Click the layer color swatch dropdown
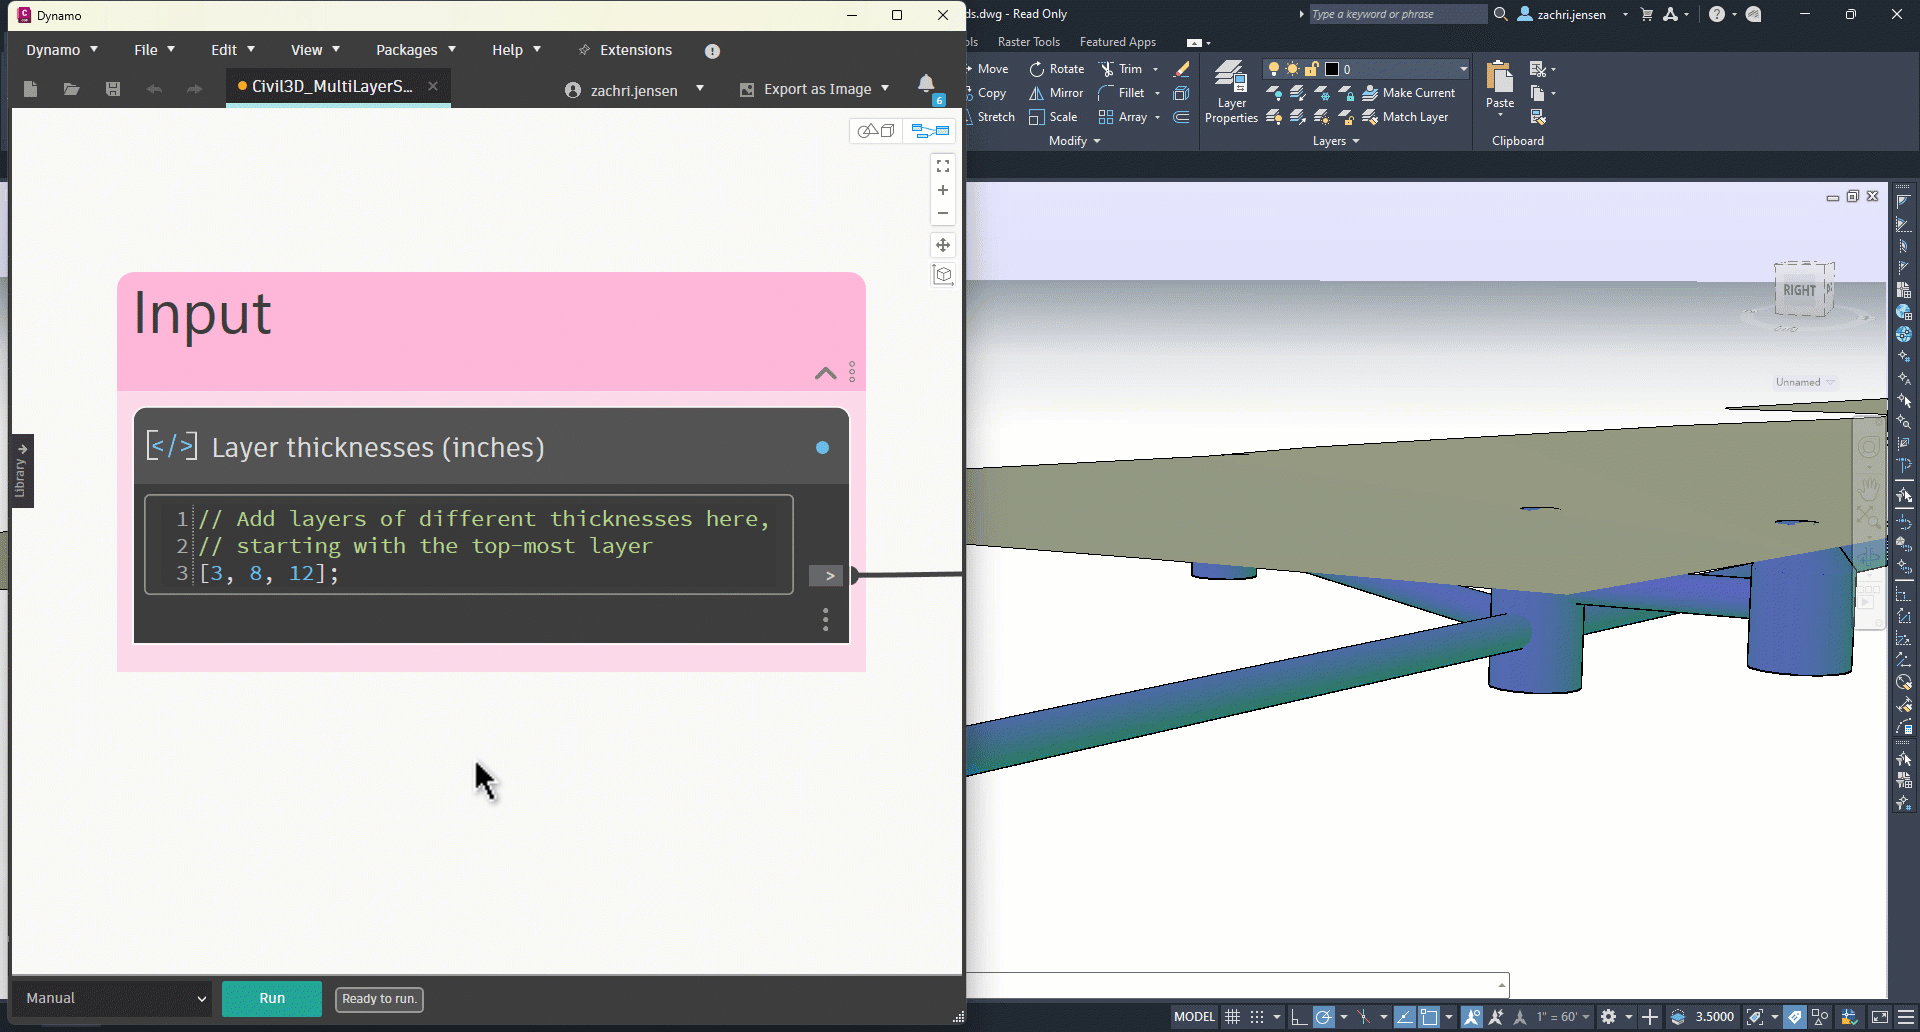Viewport: 1920px width, 1032px height. pyautogui.click(x=1463, y=69)
